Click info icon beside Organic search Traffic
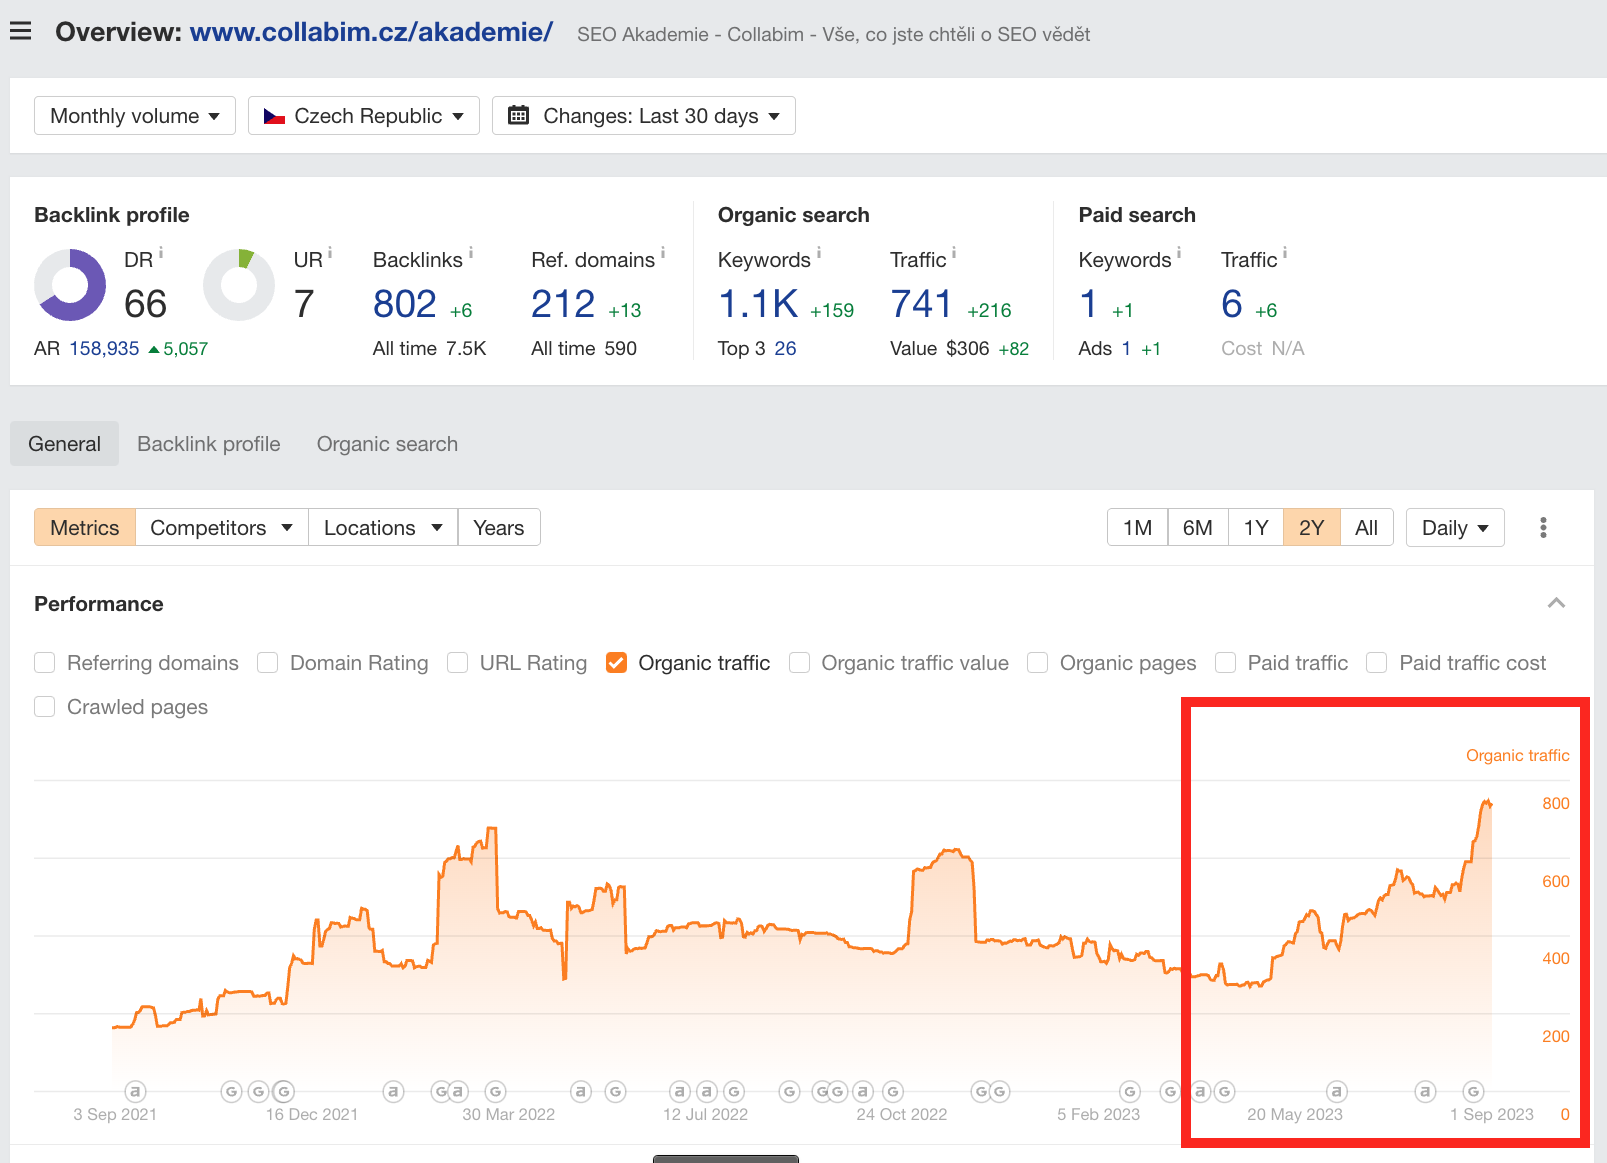Viewport: 1607px width, 1163px height. pos(954,253)
